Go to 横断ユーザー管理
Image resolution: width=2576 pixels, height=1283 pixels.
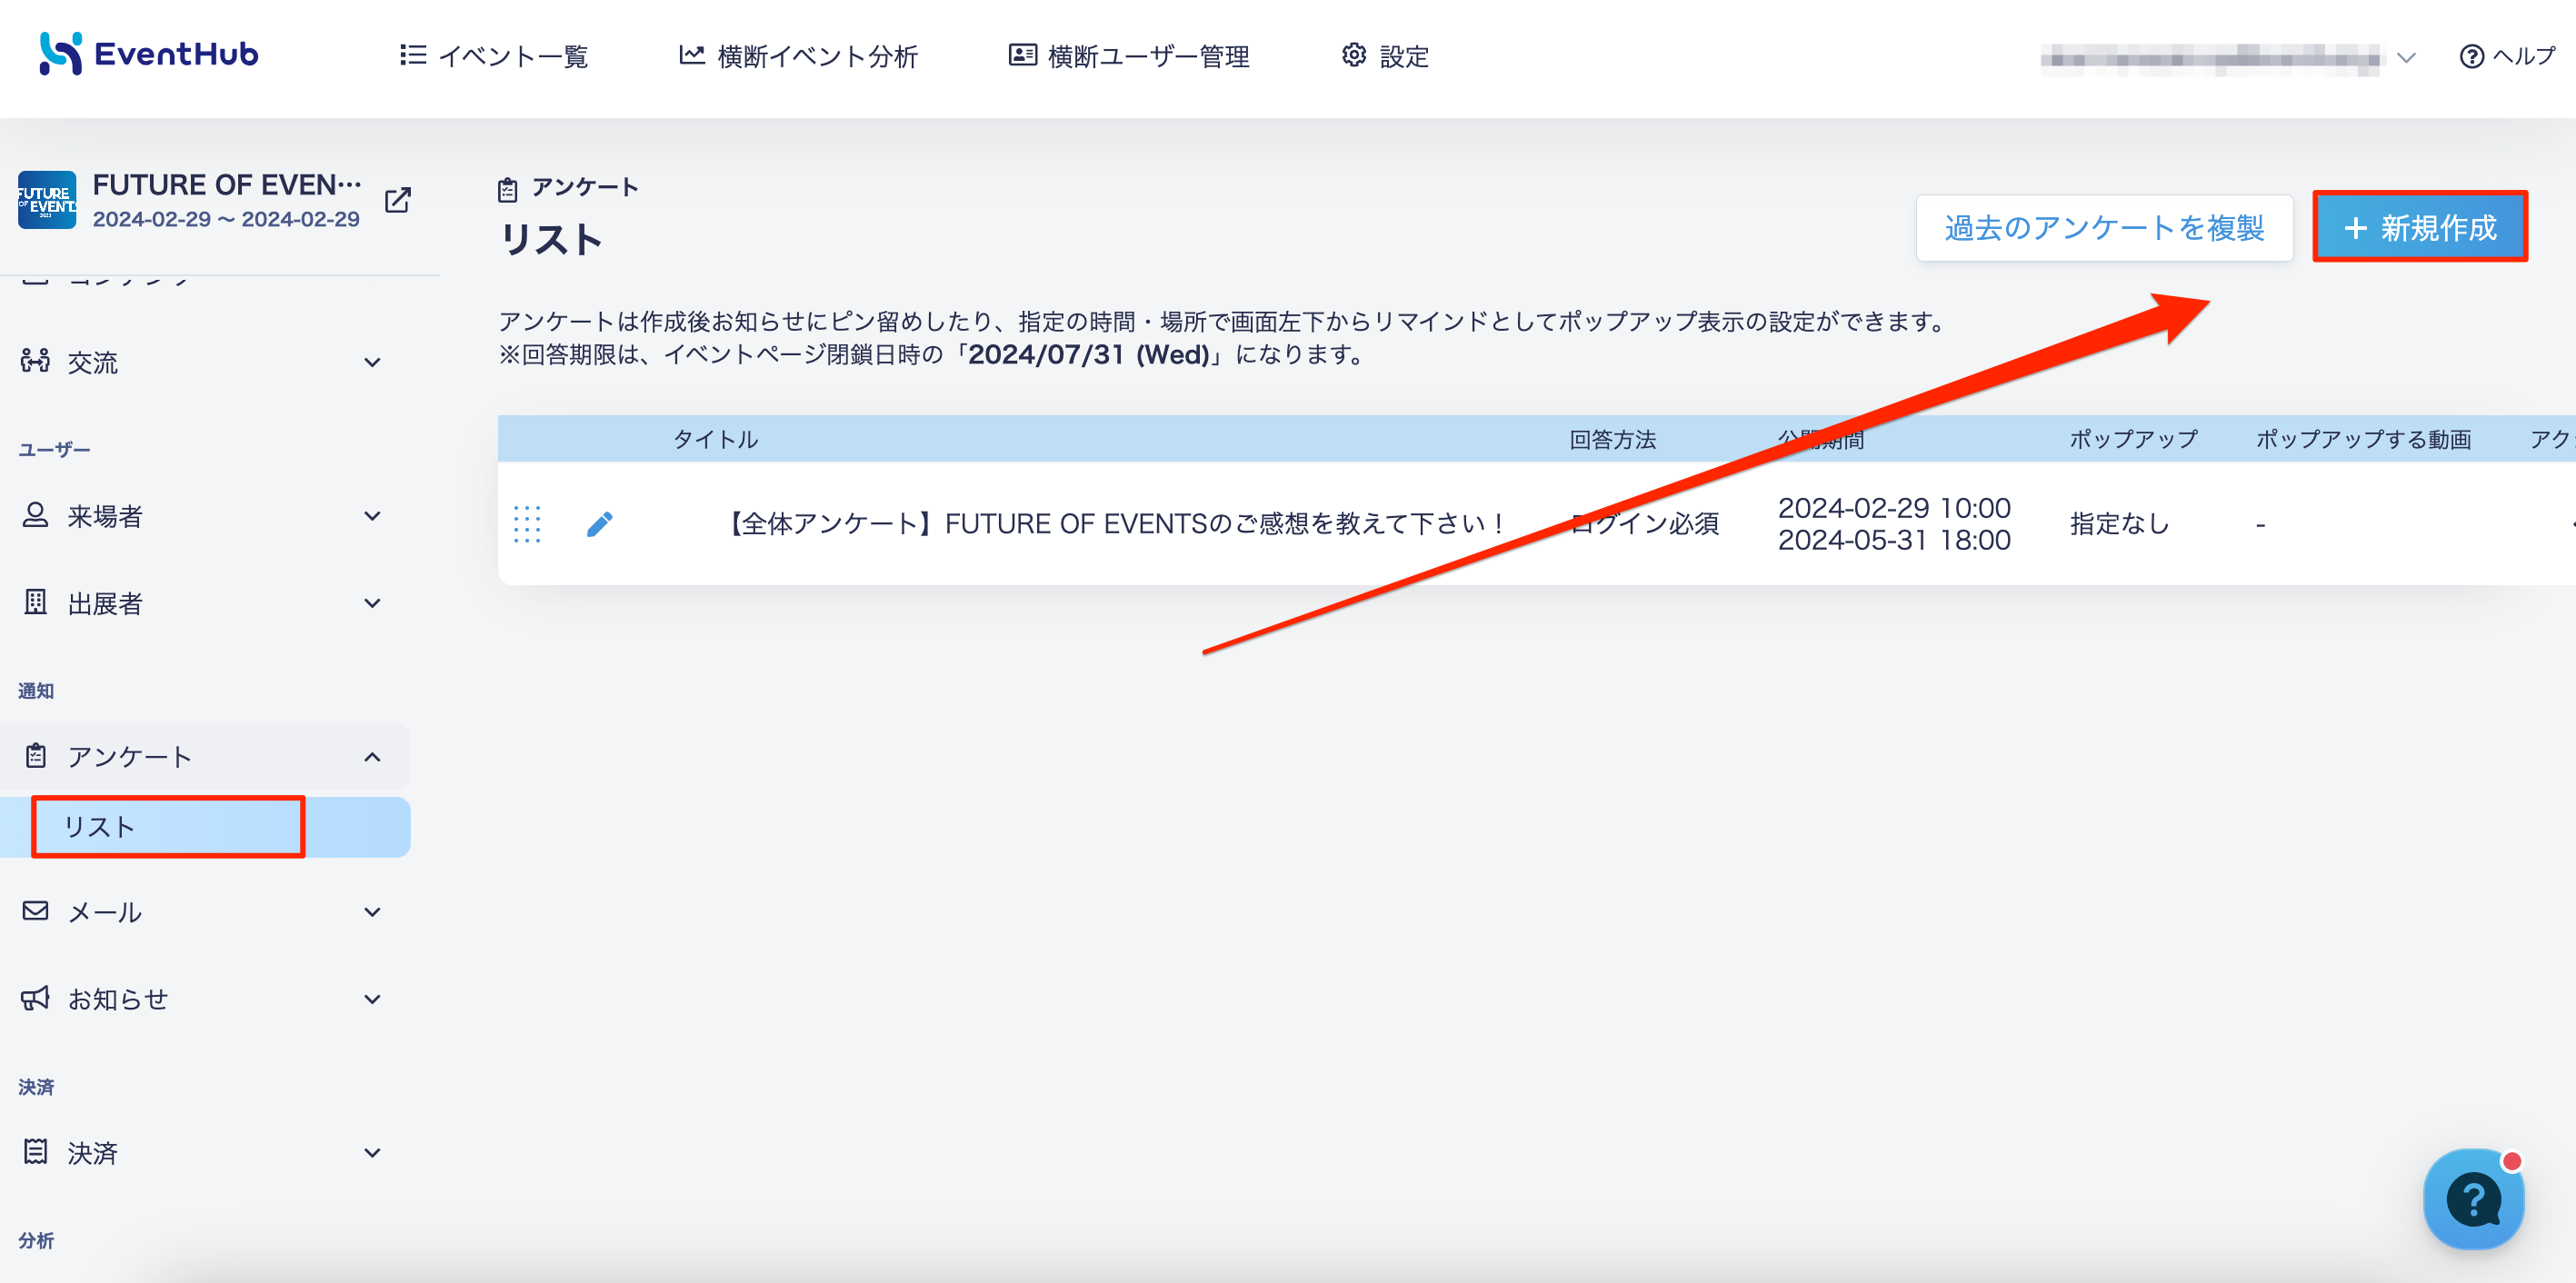click(1129, 56)
